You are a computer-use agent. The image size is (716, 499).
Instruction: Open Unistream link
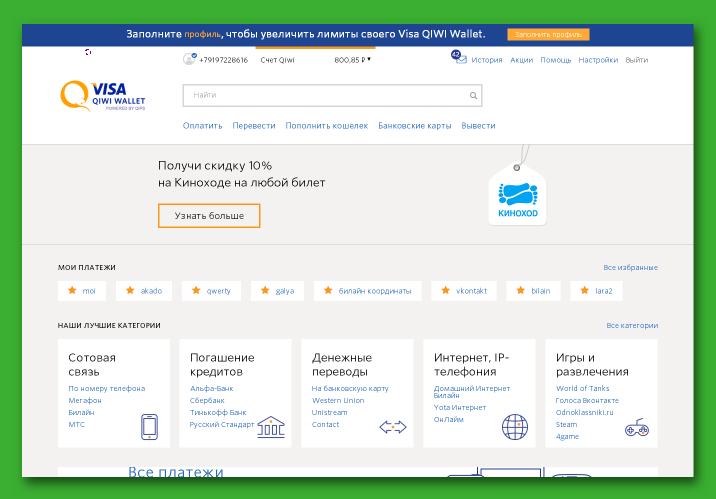click(329, 412)
